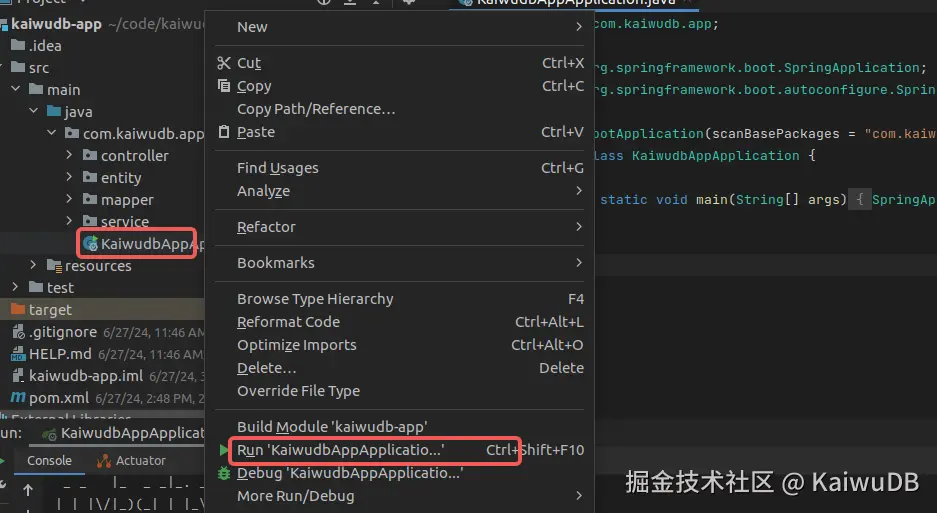Expand the entity package chevron
Viewport: 937px width, 513px height.
pyautogui.click(x=69, y=177)
